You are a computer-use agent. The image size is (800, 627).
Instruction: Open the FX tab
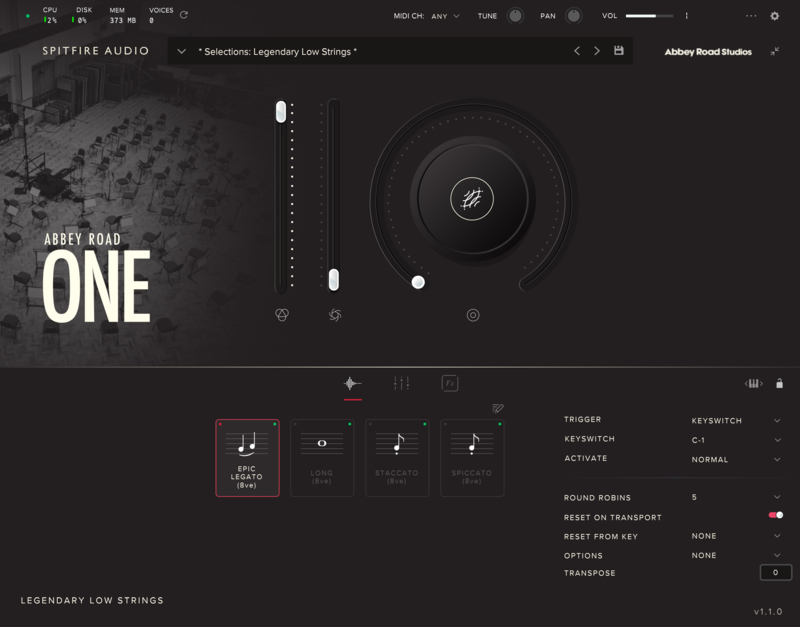[449, 383]
